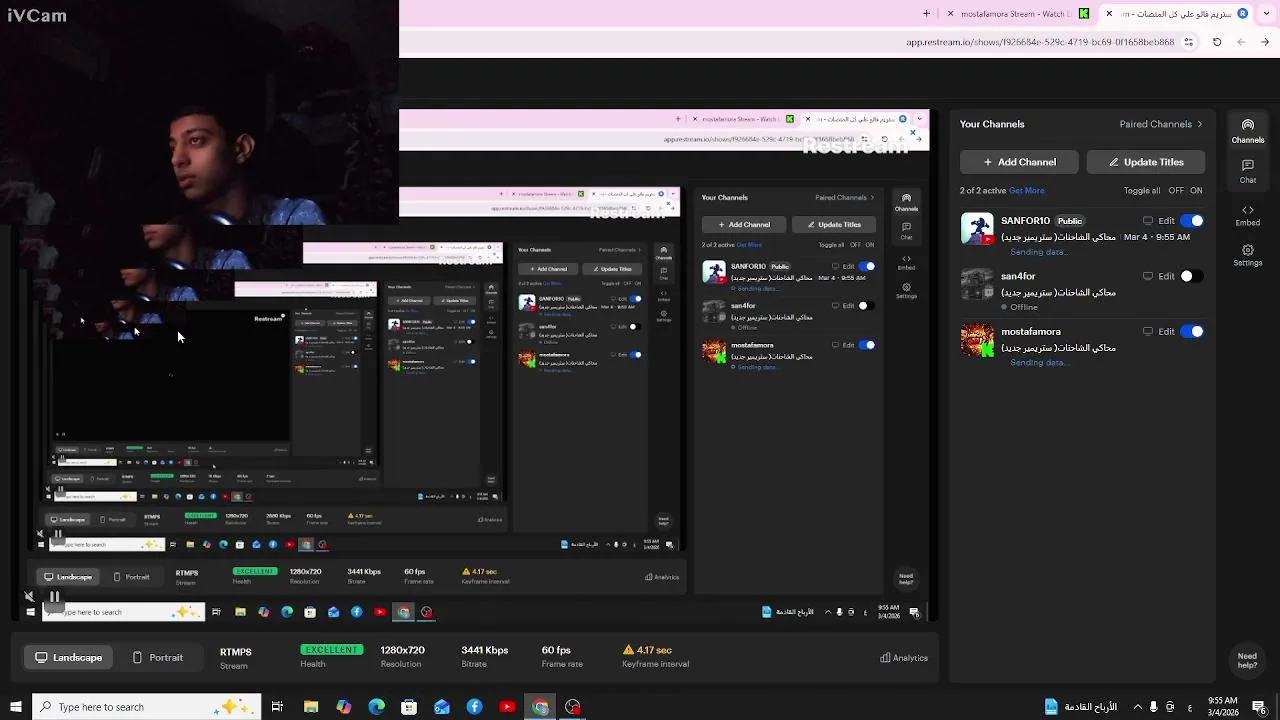The image size is (1280, 720).
Task: Edit the mostafamora channel
Action: point(1166,331)
